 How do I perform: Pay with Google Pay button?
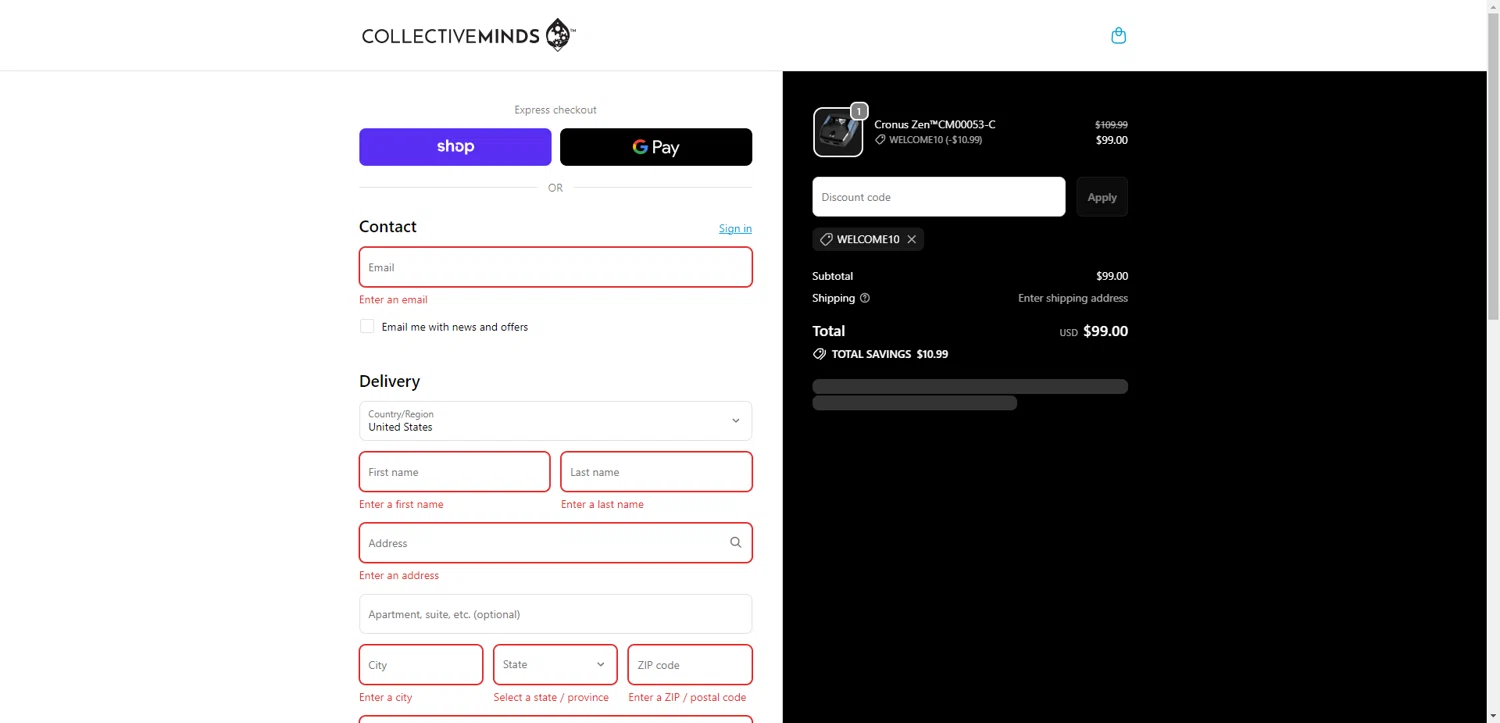(656, 147)
